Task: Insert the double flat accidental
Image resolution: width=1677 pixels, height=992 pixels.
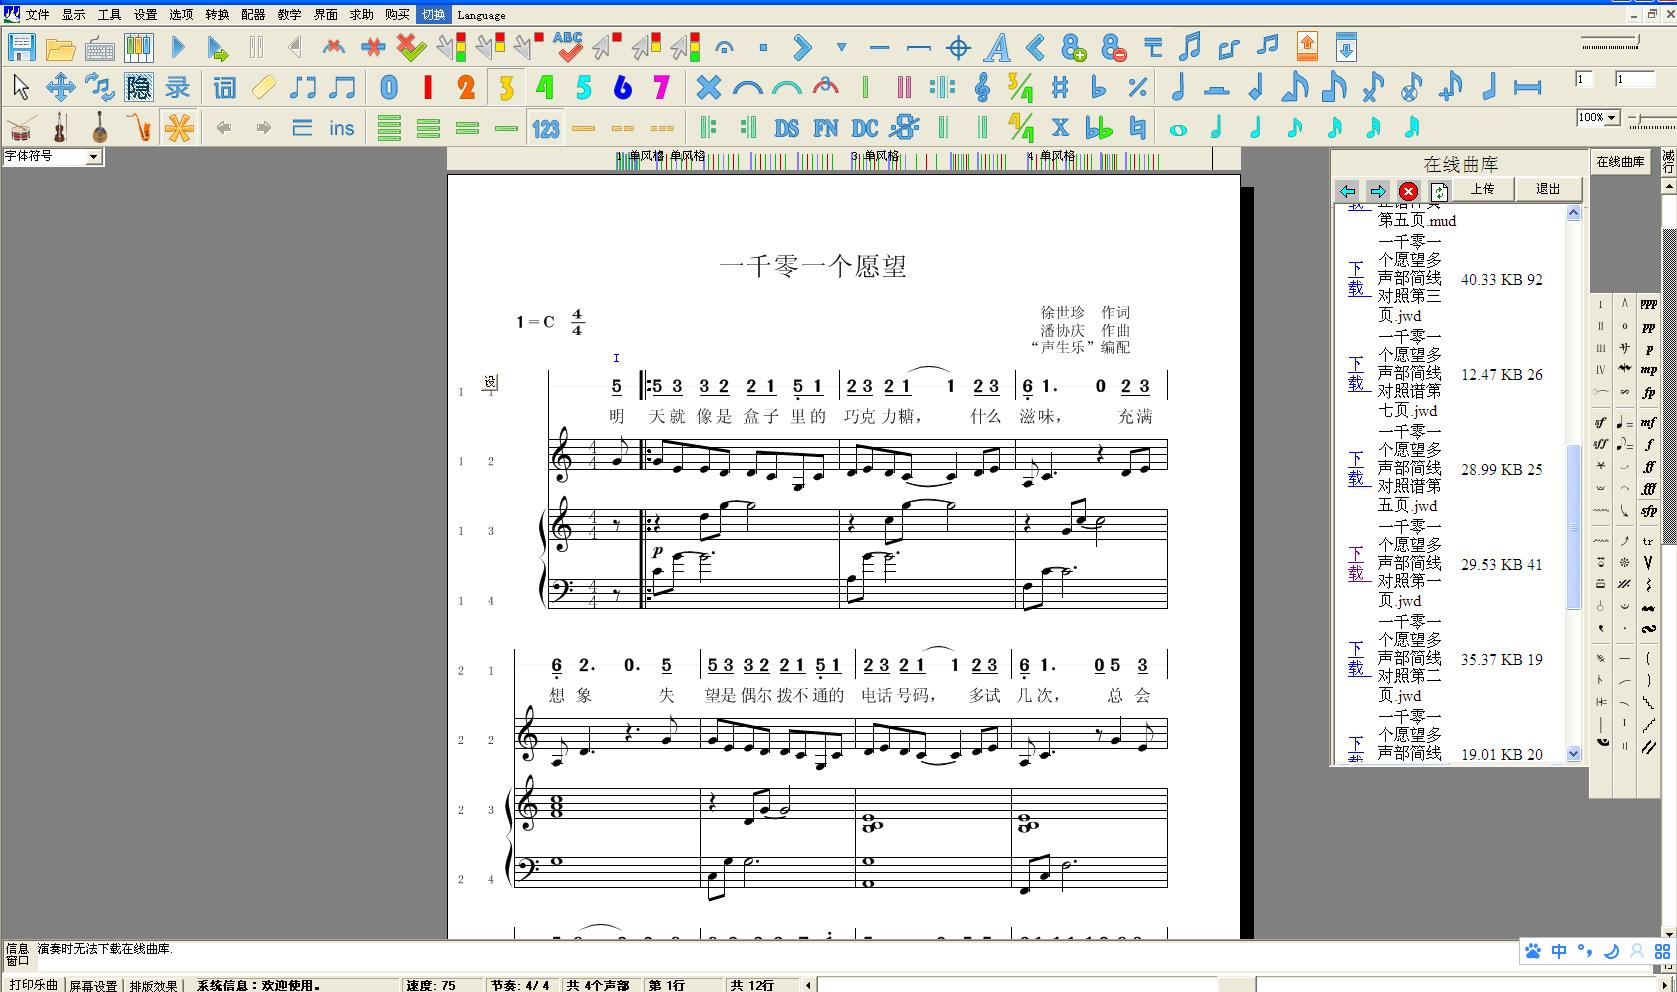Action: [1099, 127]
